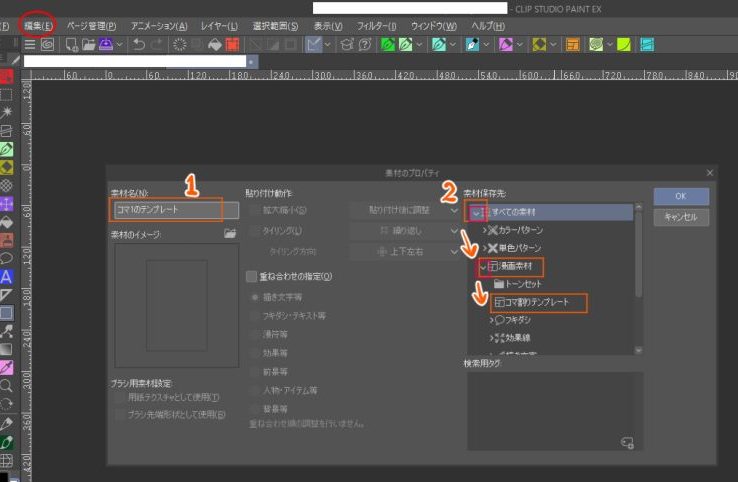
Task: Select the yellow Eraser tool in toolbox
Action: click(6, 167)
